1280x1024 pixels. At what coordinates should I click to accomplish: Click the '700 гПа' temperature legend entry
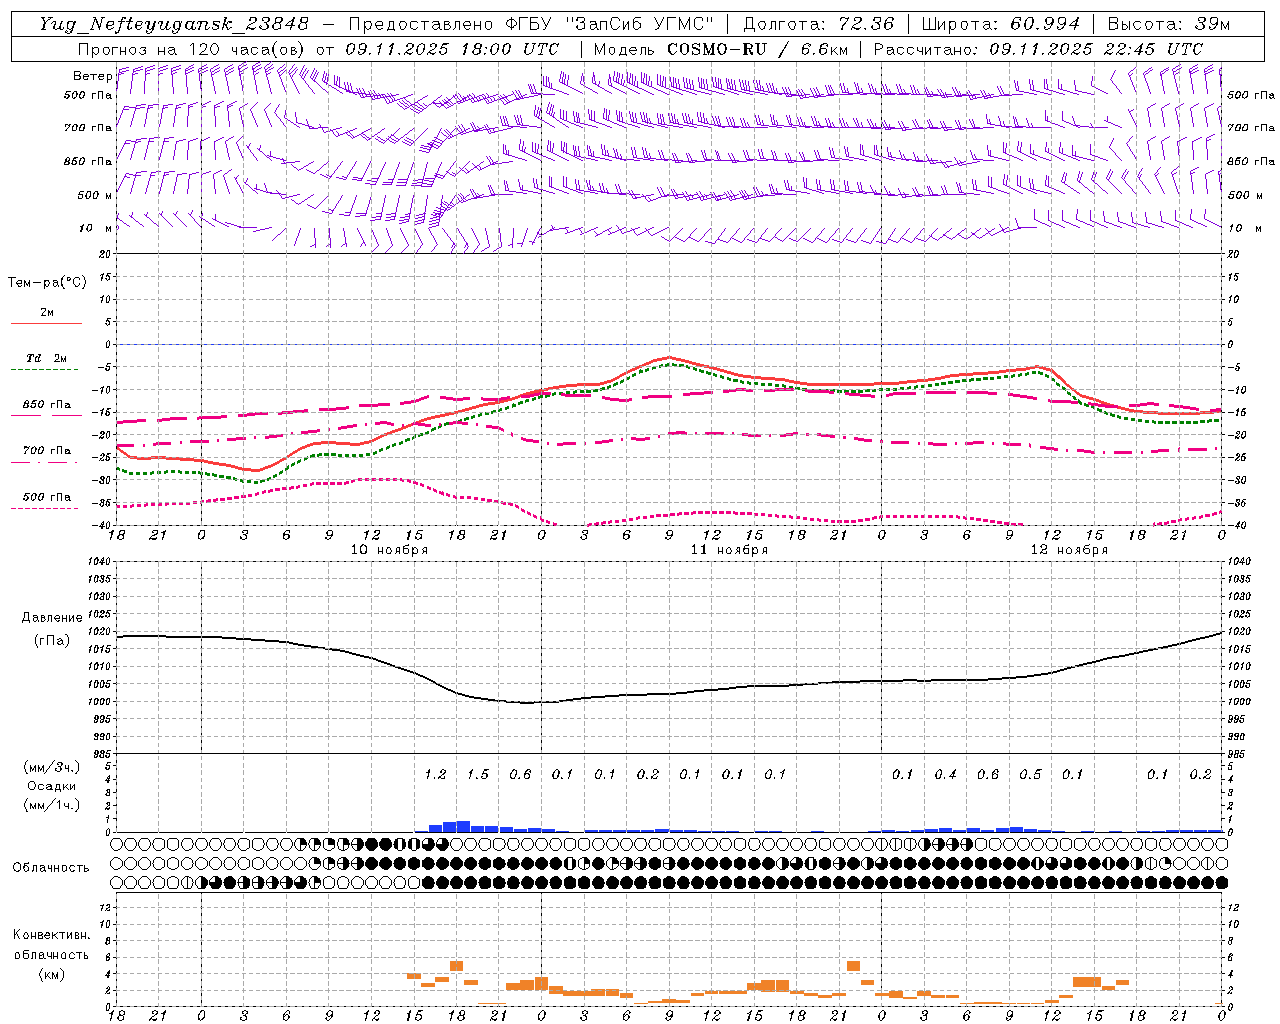pos(46,451)
